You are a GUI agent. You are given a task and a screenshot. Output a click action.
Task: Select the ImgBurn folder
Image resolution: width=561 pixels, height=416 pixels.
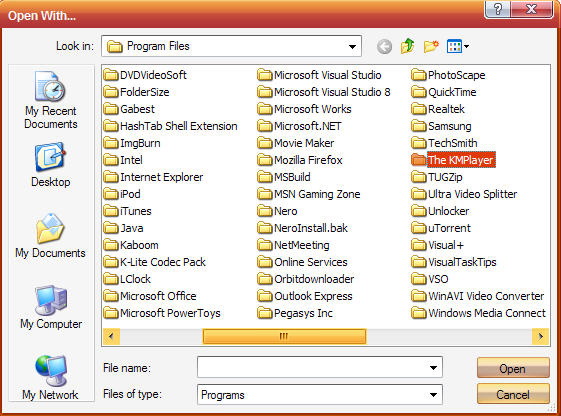click(132, 143)
